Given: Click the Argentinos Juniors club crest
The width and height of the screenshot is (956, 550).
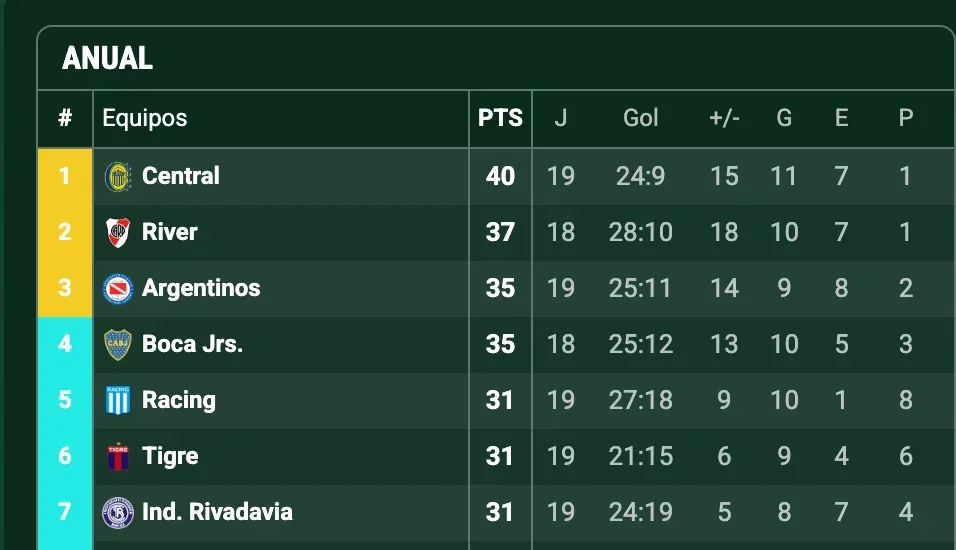Looking at the screenshot, I should coord(118,288).
